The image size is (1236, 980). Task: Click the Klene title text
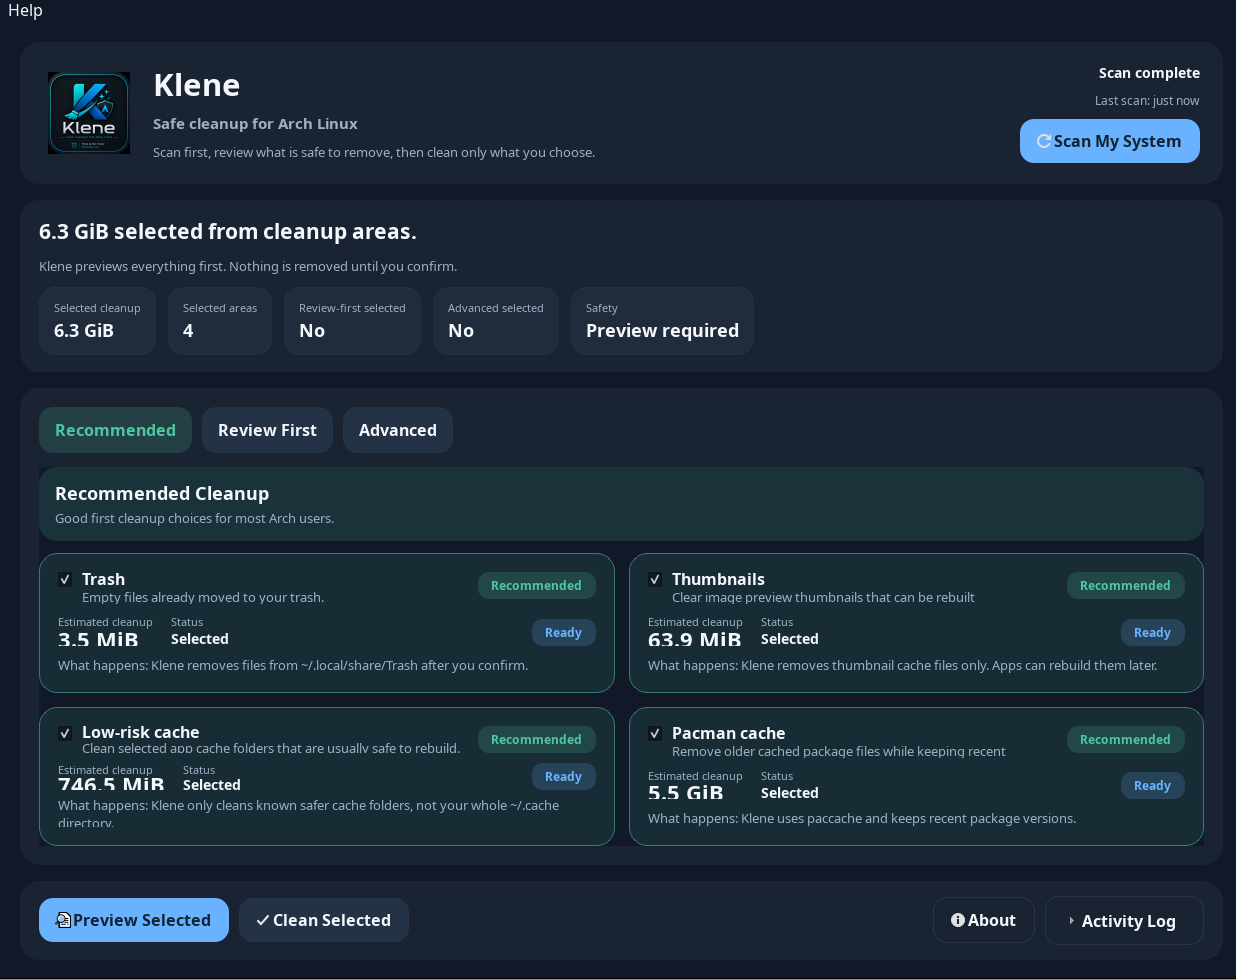point(196,85)
